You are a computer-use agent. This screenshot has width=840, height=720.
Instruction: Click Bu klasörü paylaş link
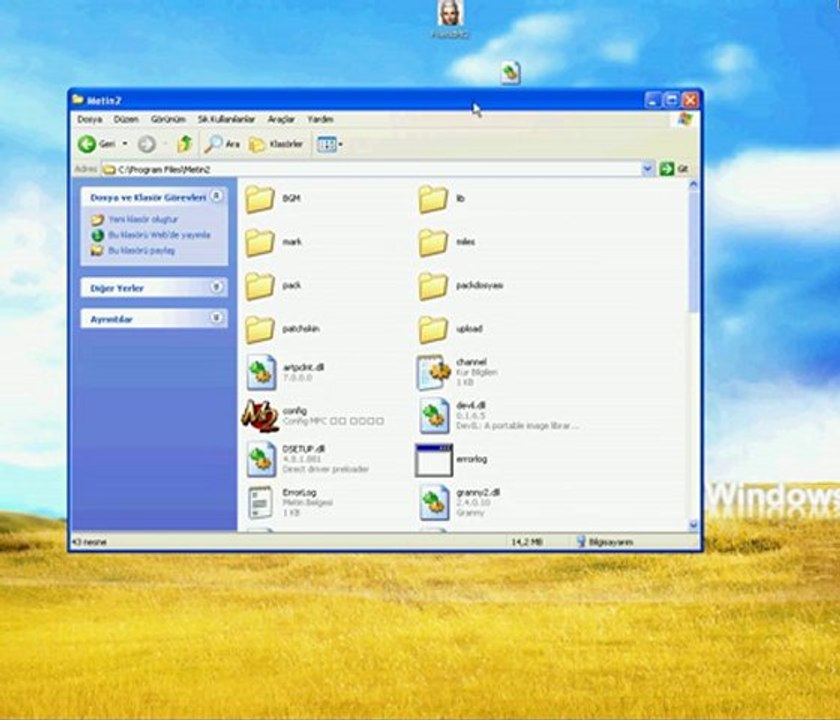coord(141,250)
